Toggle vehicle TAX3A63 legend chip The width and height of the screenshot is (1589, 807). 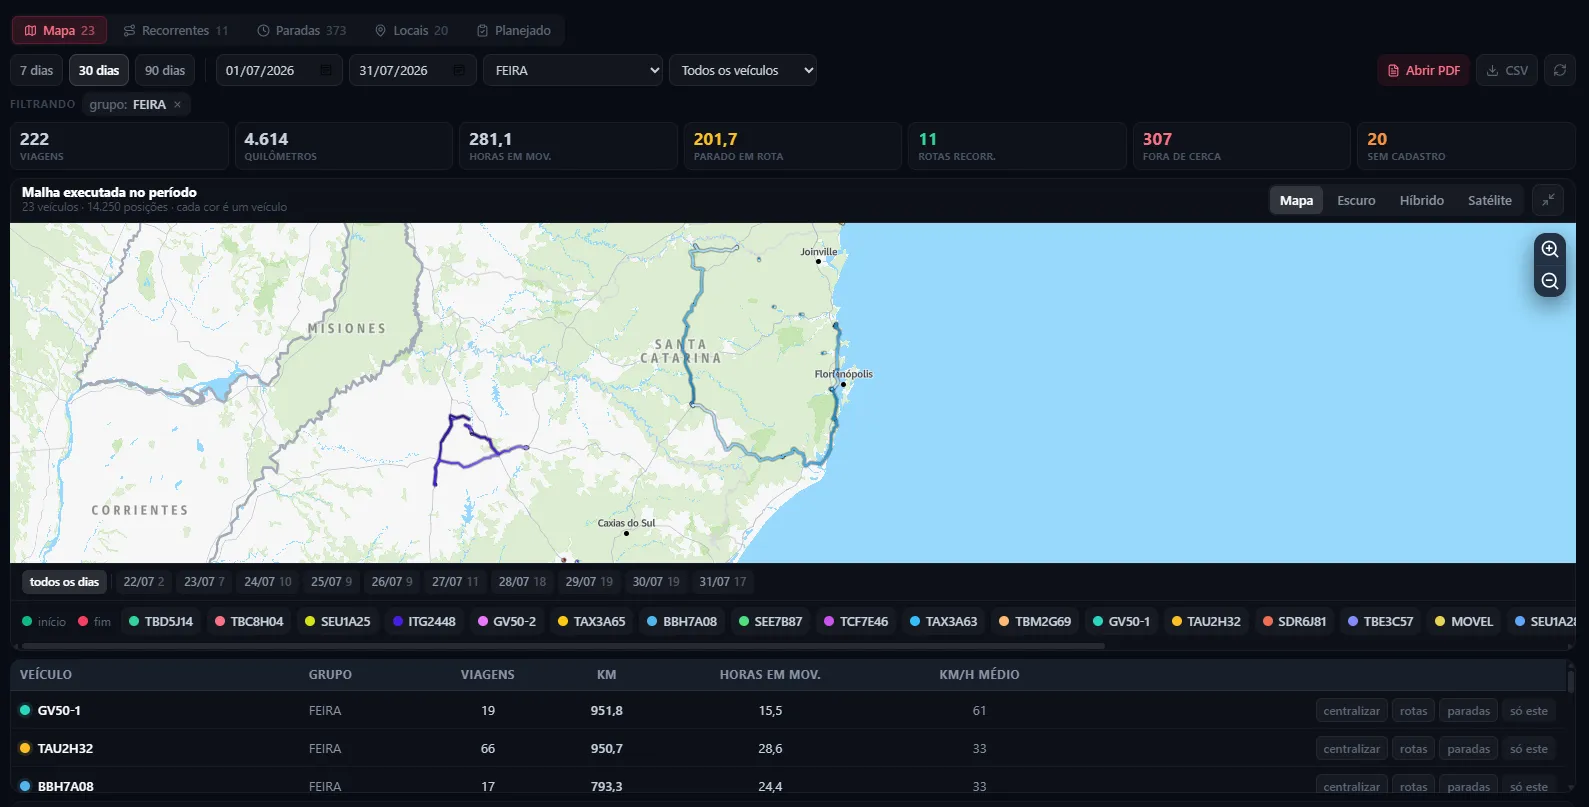point(943,621)
